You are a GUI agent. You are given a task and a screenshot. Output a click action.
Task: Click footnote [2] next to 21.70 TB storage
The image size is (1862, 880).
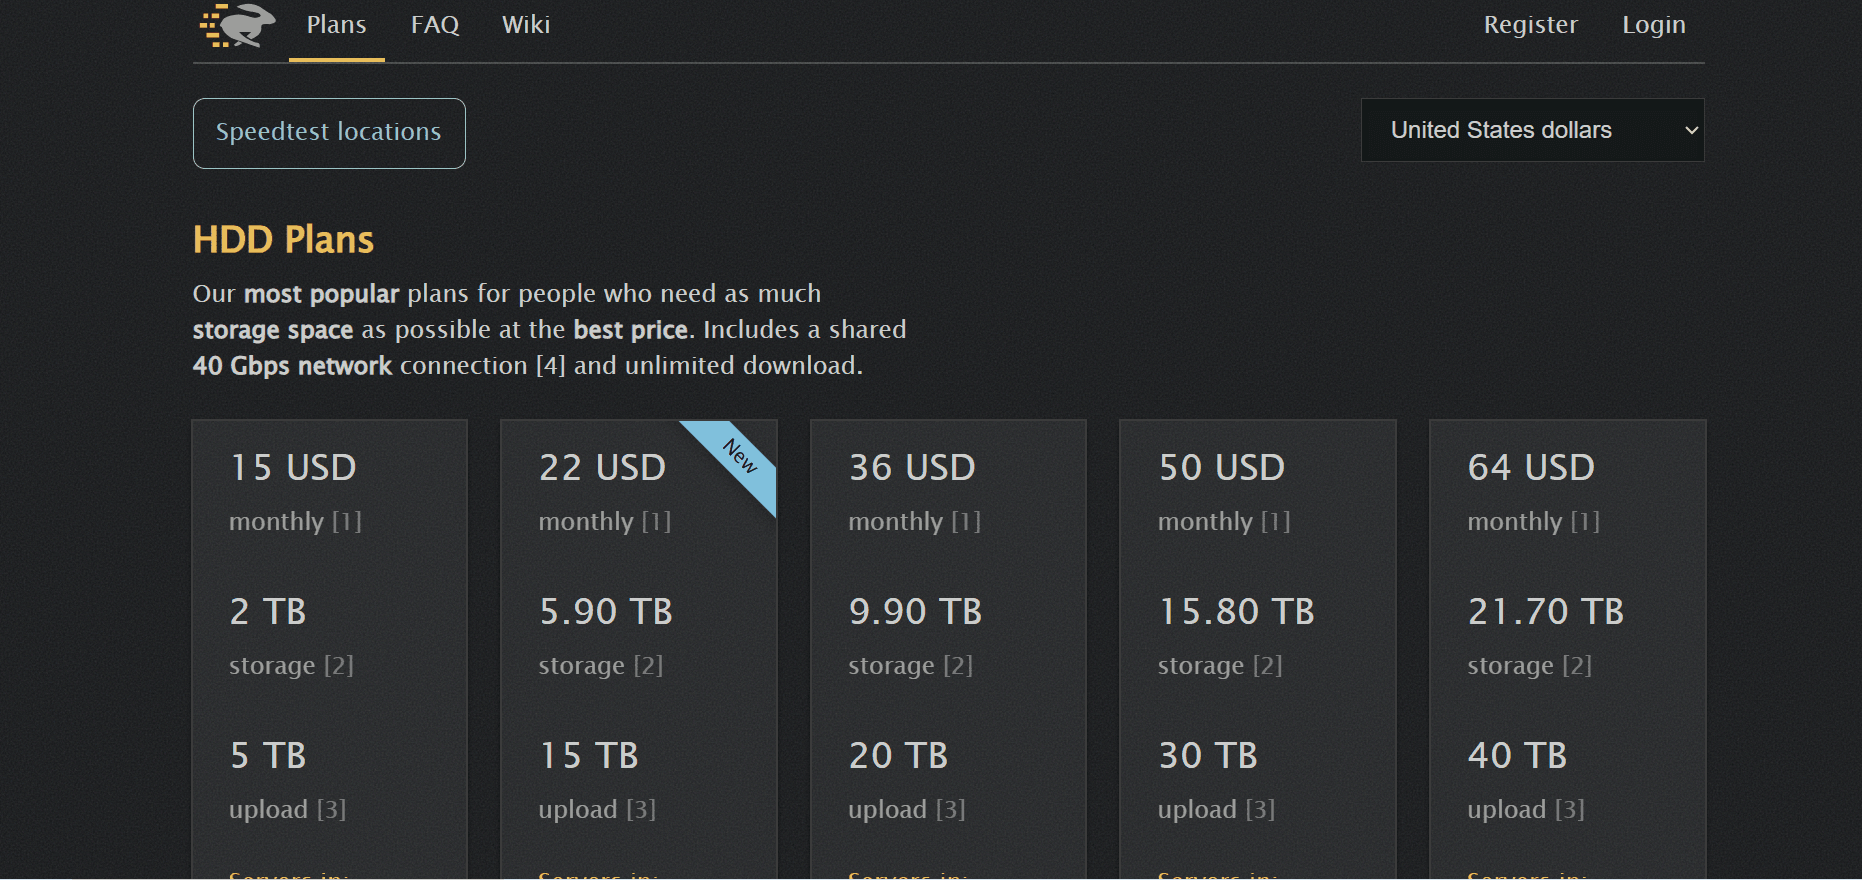(1577, 666)
